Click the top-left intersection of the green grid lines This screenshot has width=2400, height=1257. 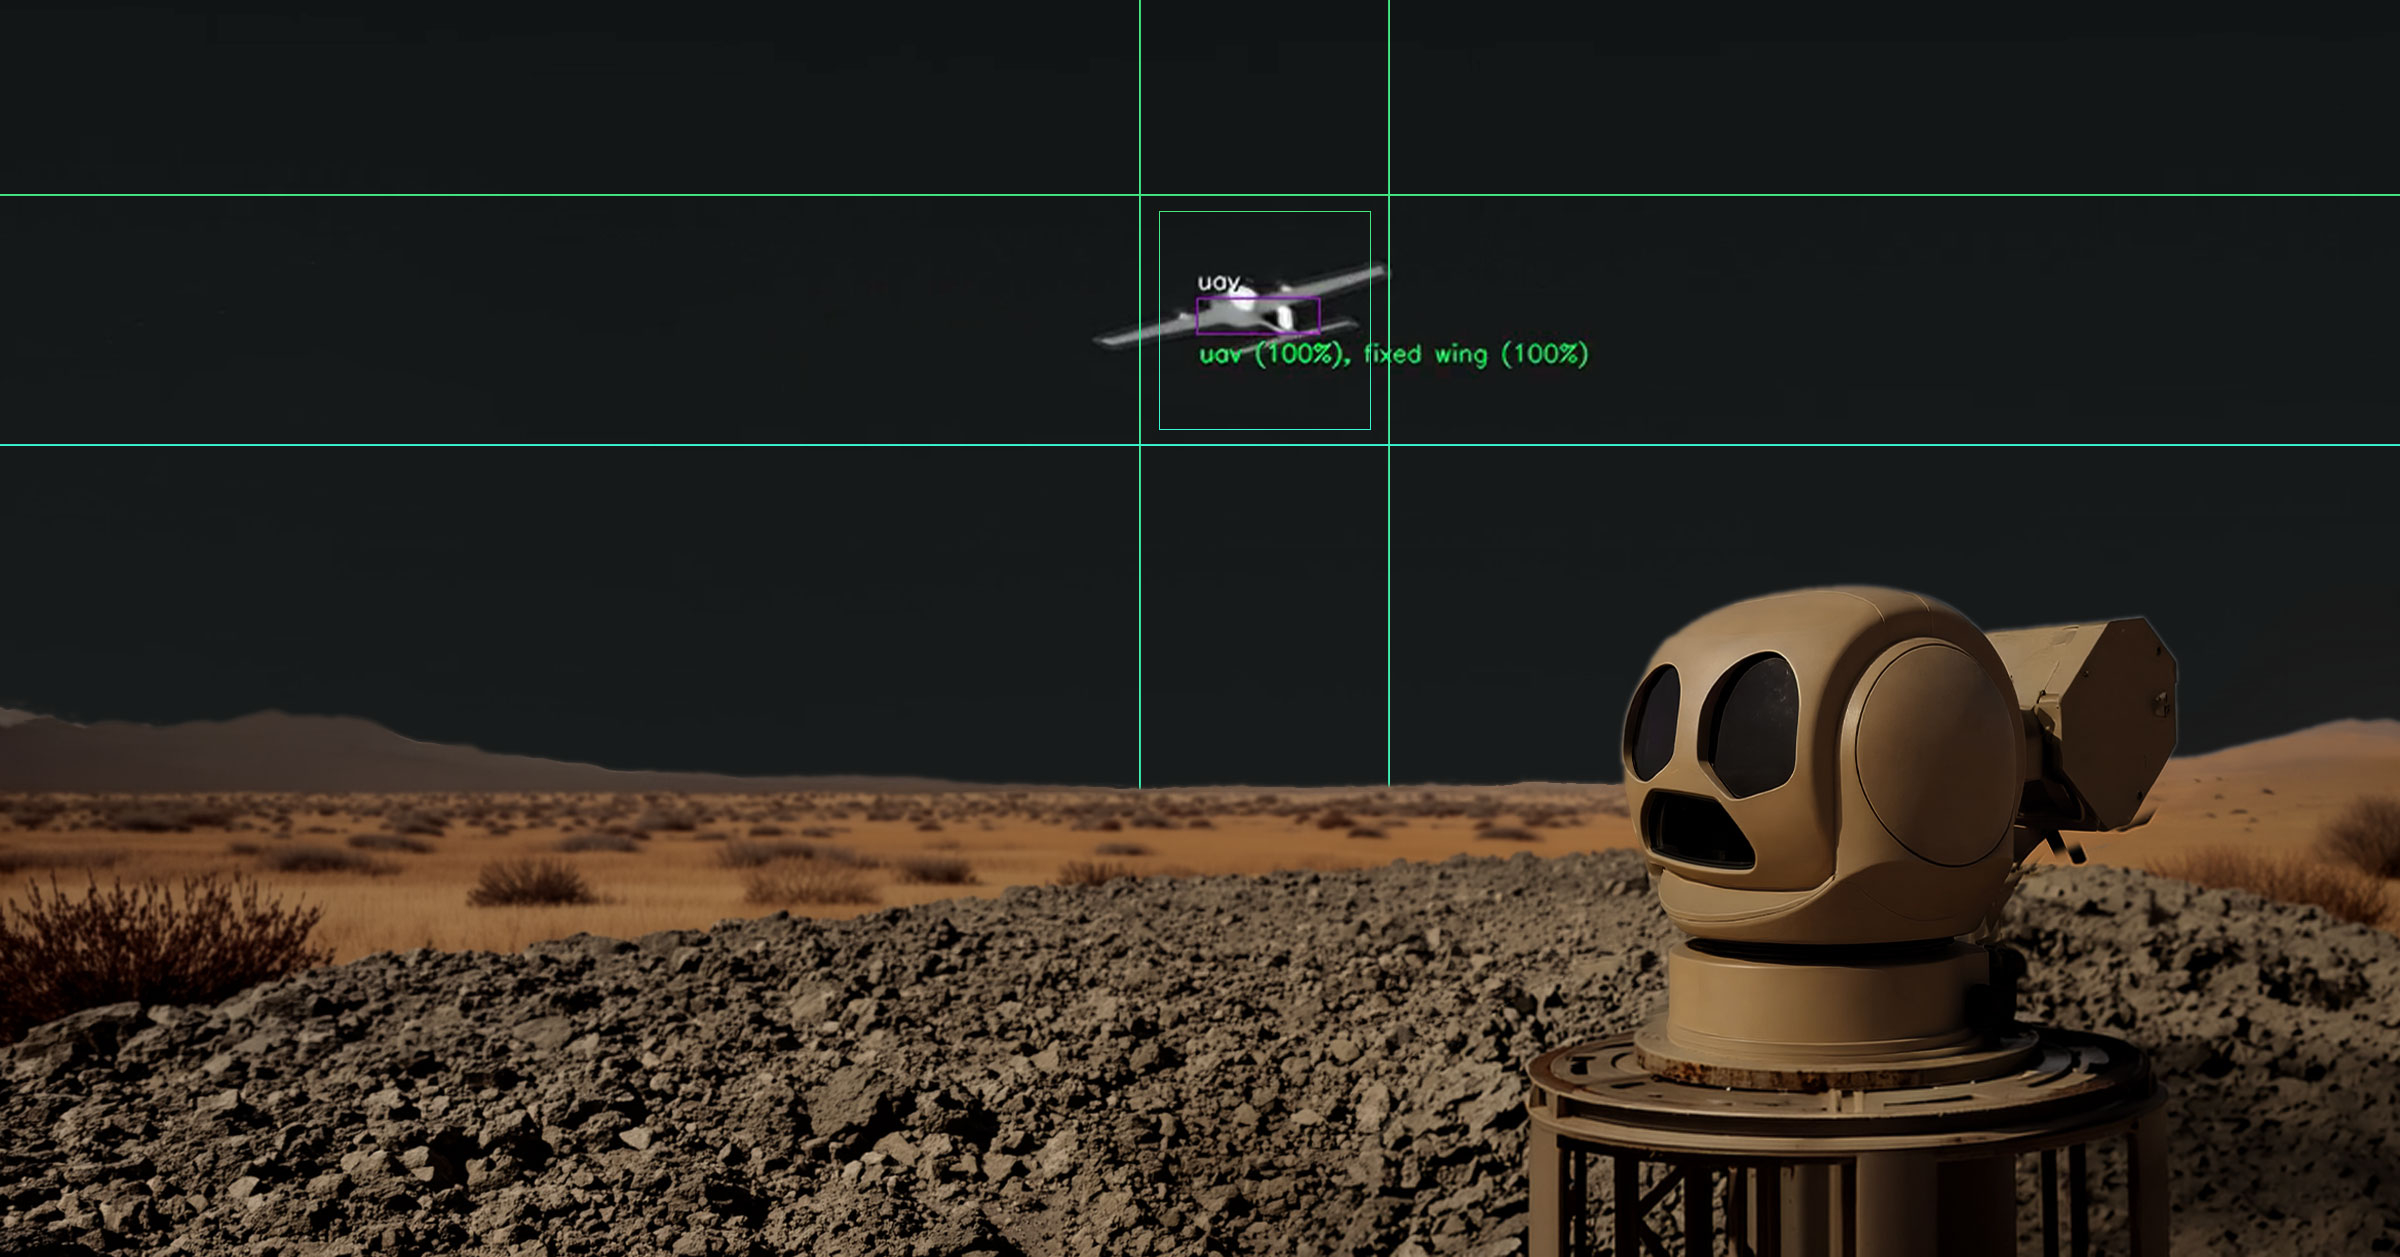point(1140,195)
